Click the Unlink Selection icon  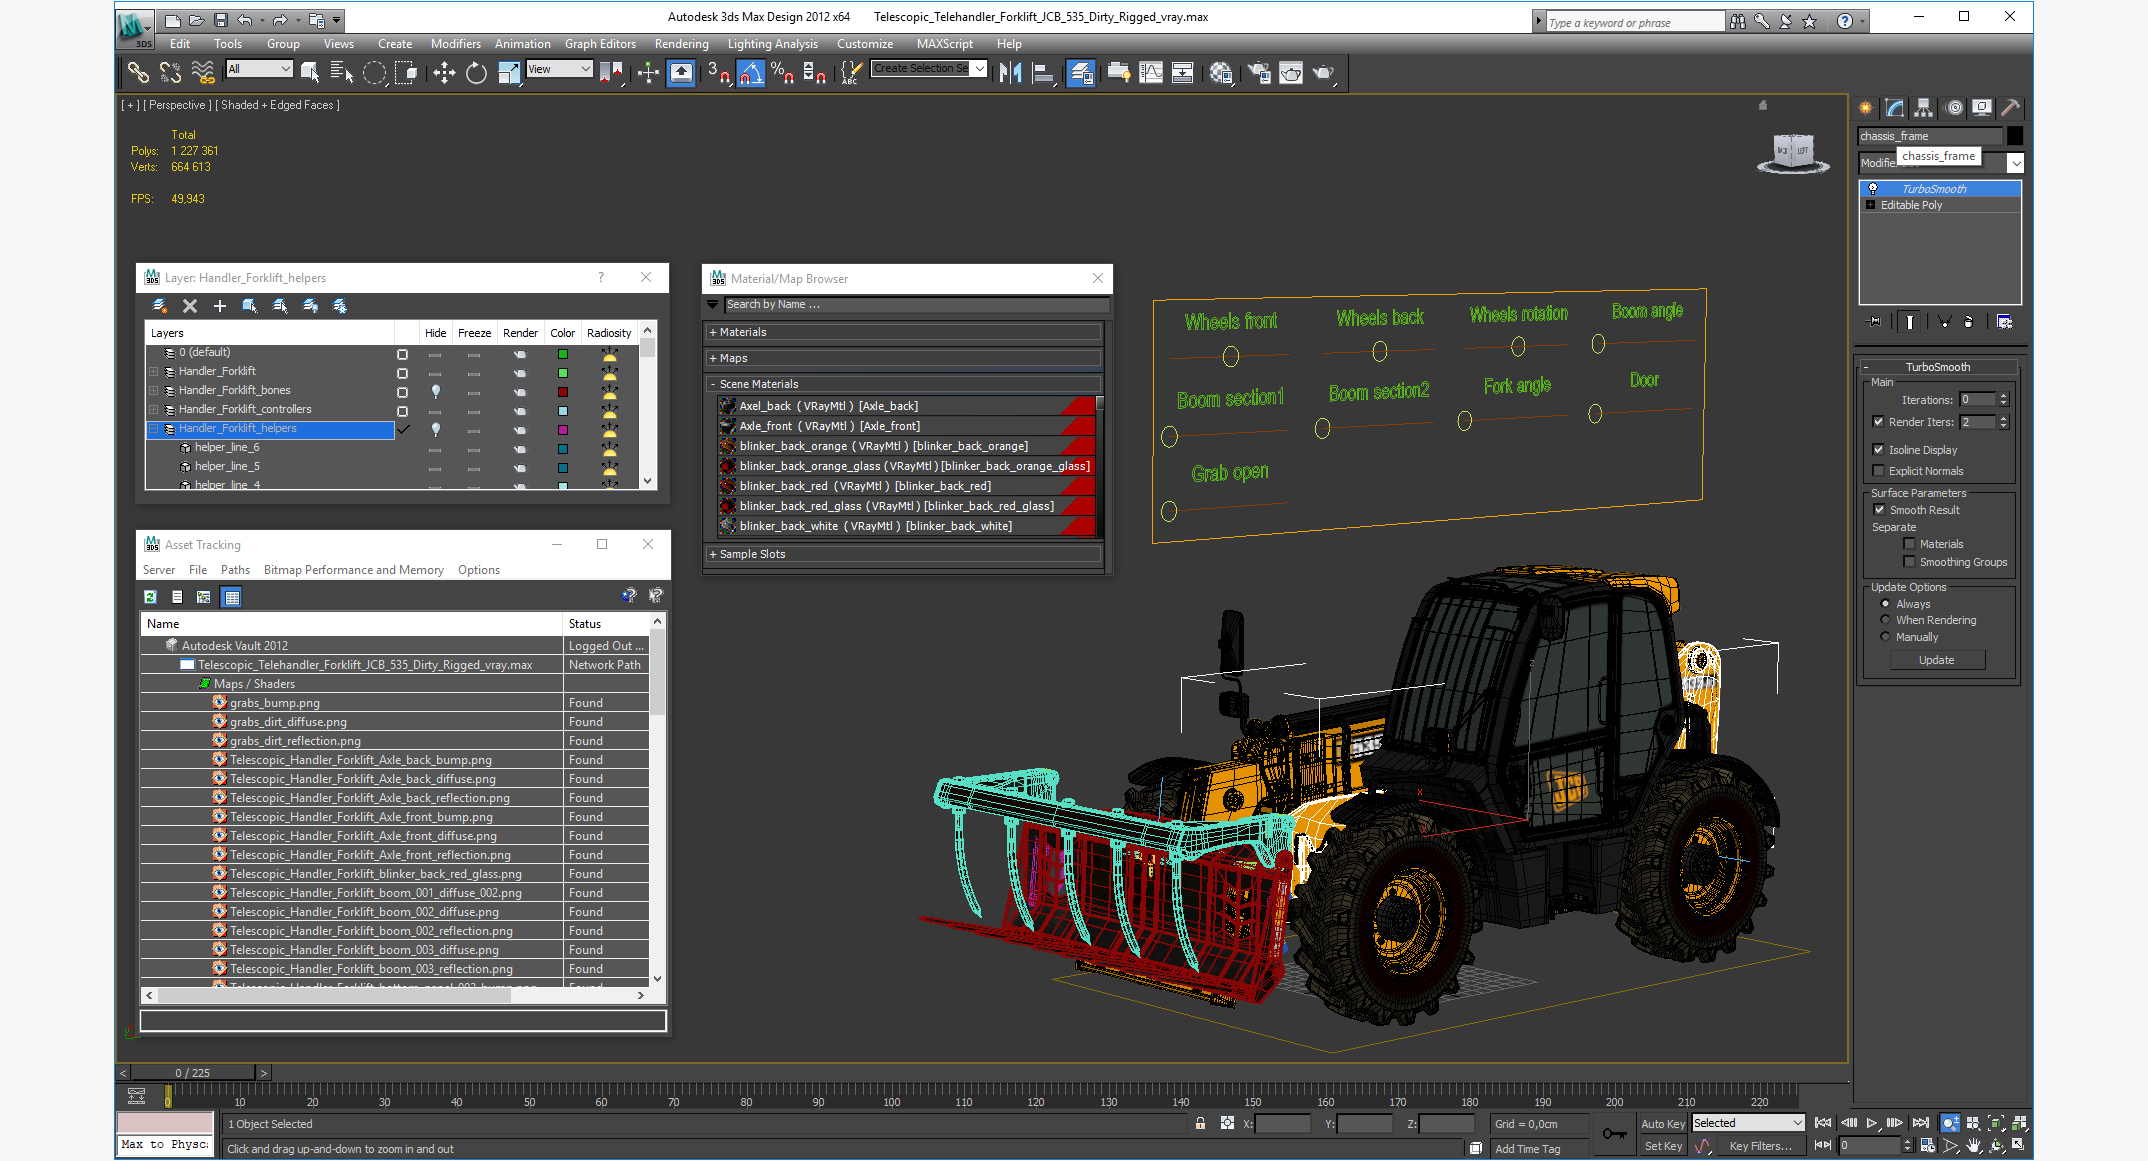[171, 72]
